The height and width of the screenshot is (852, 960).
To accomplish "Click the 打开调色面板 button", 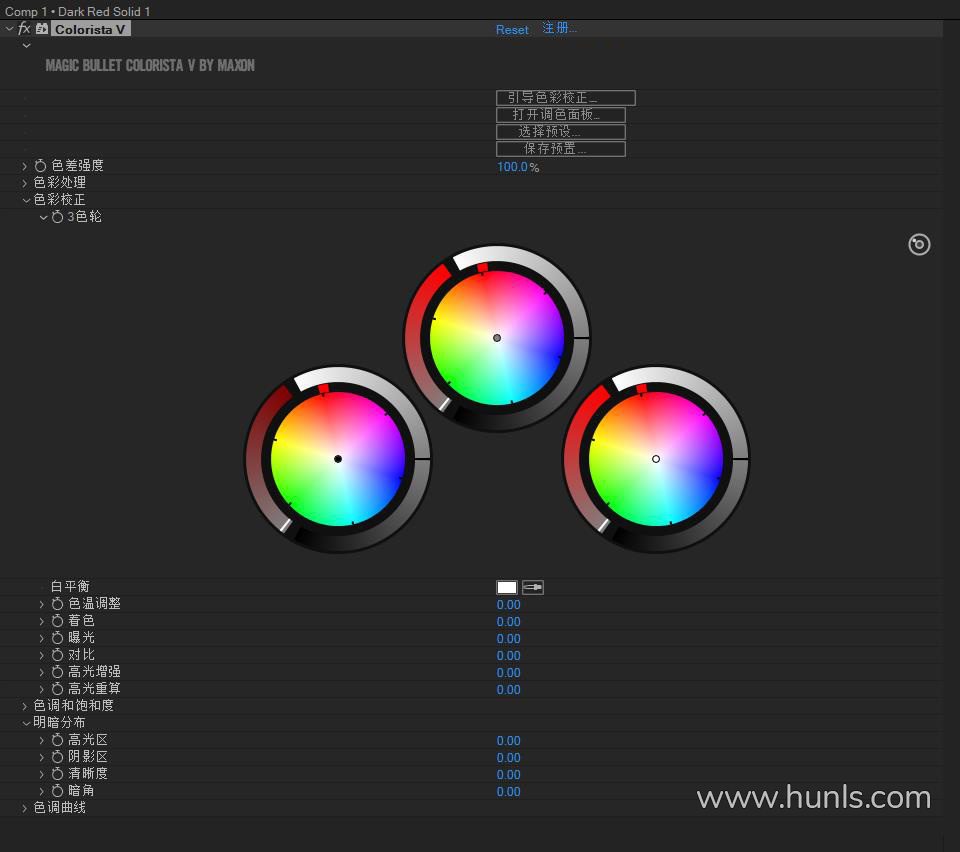I will [x=560, y=115].
